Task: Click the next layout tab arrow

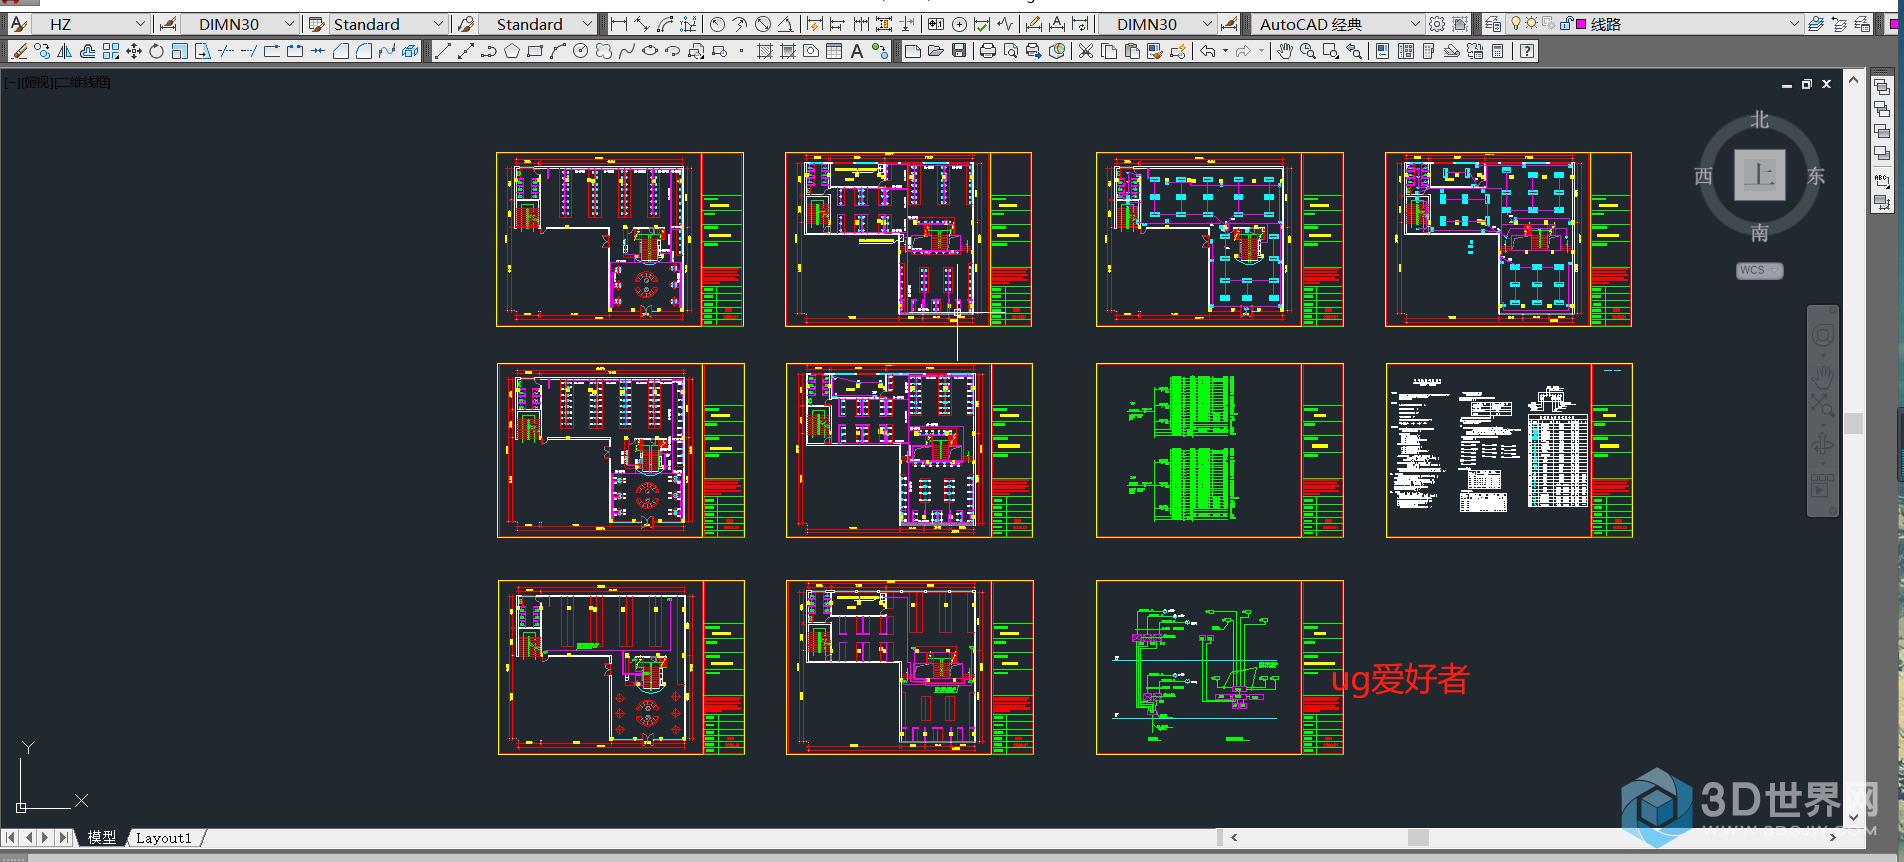Action: (45, 838)
